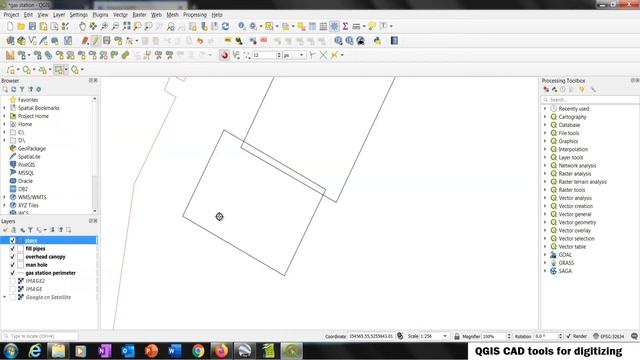This screenshot has width=640, height=360.
Task: Open the attribute table icon
Action: point(312,27)
